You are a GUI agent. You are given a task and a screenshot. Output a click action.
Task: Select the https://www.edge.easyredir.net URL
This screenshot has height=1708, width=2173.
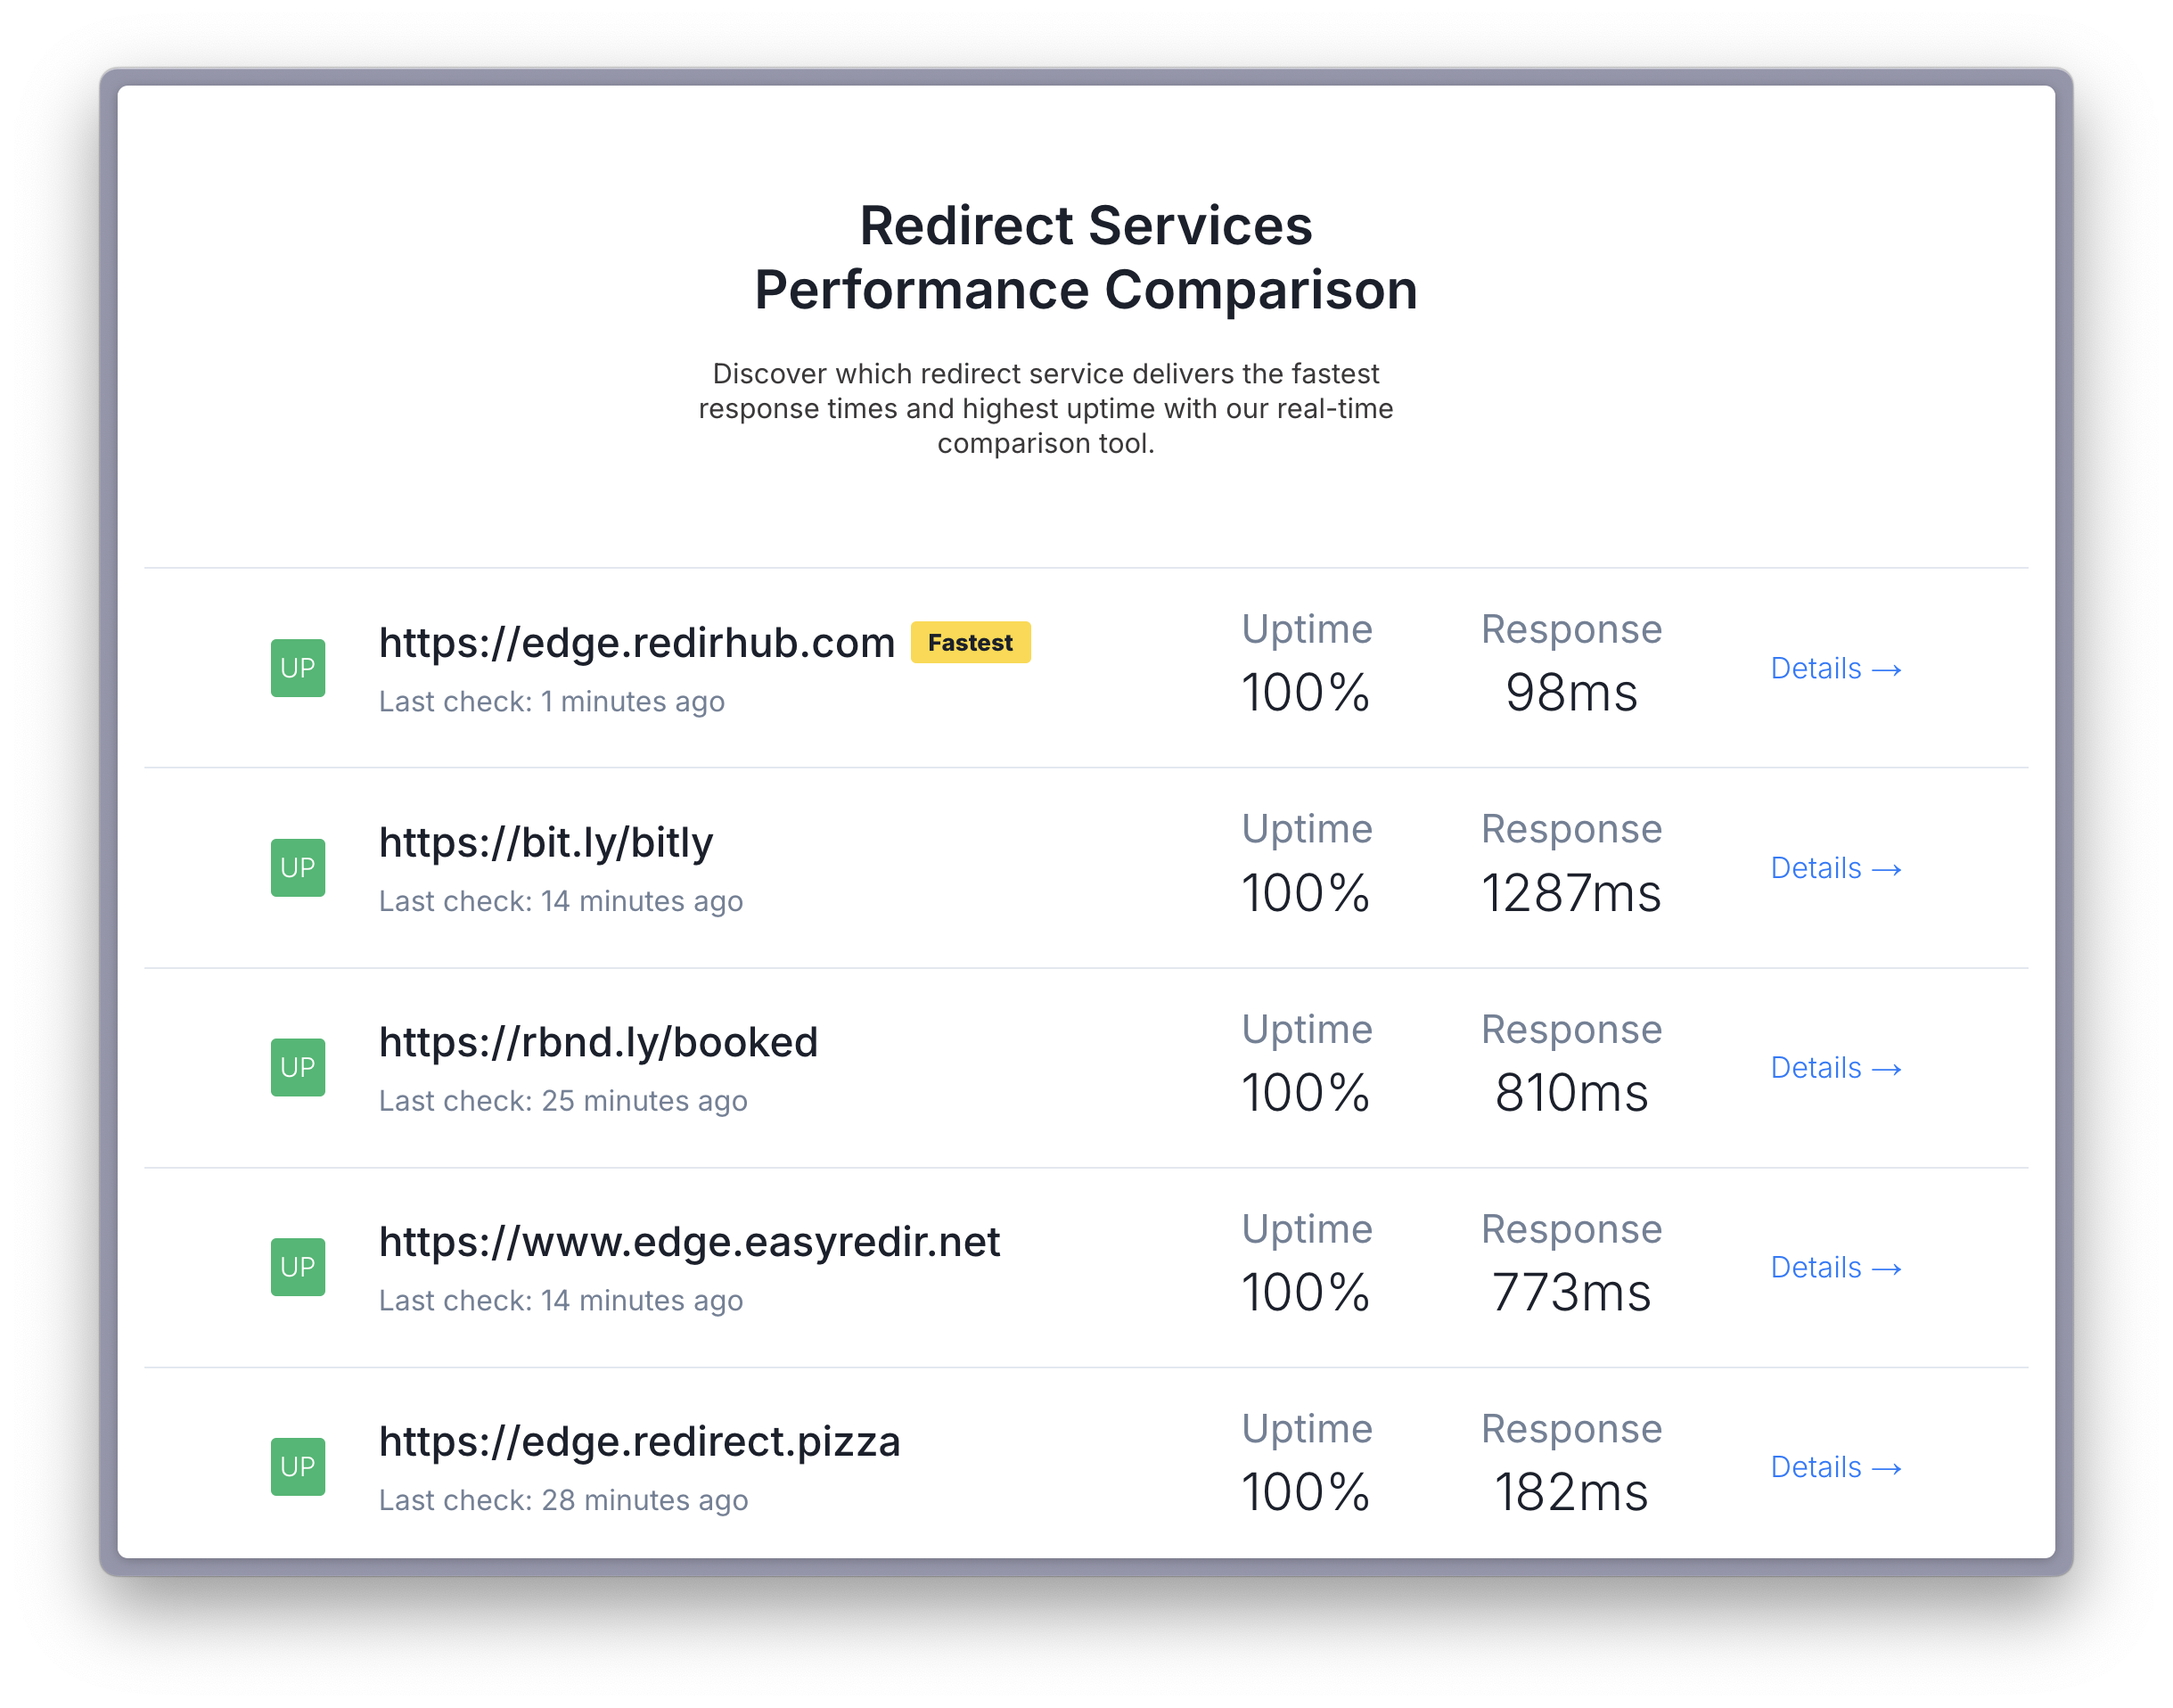point(689,1242)
